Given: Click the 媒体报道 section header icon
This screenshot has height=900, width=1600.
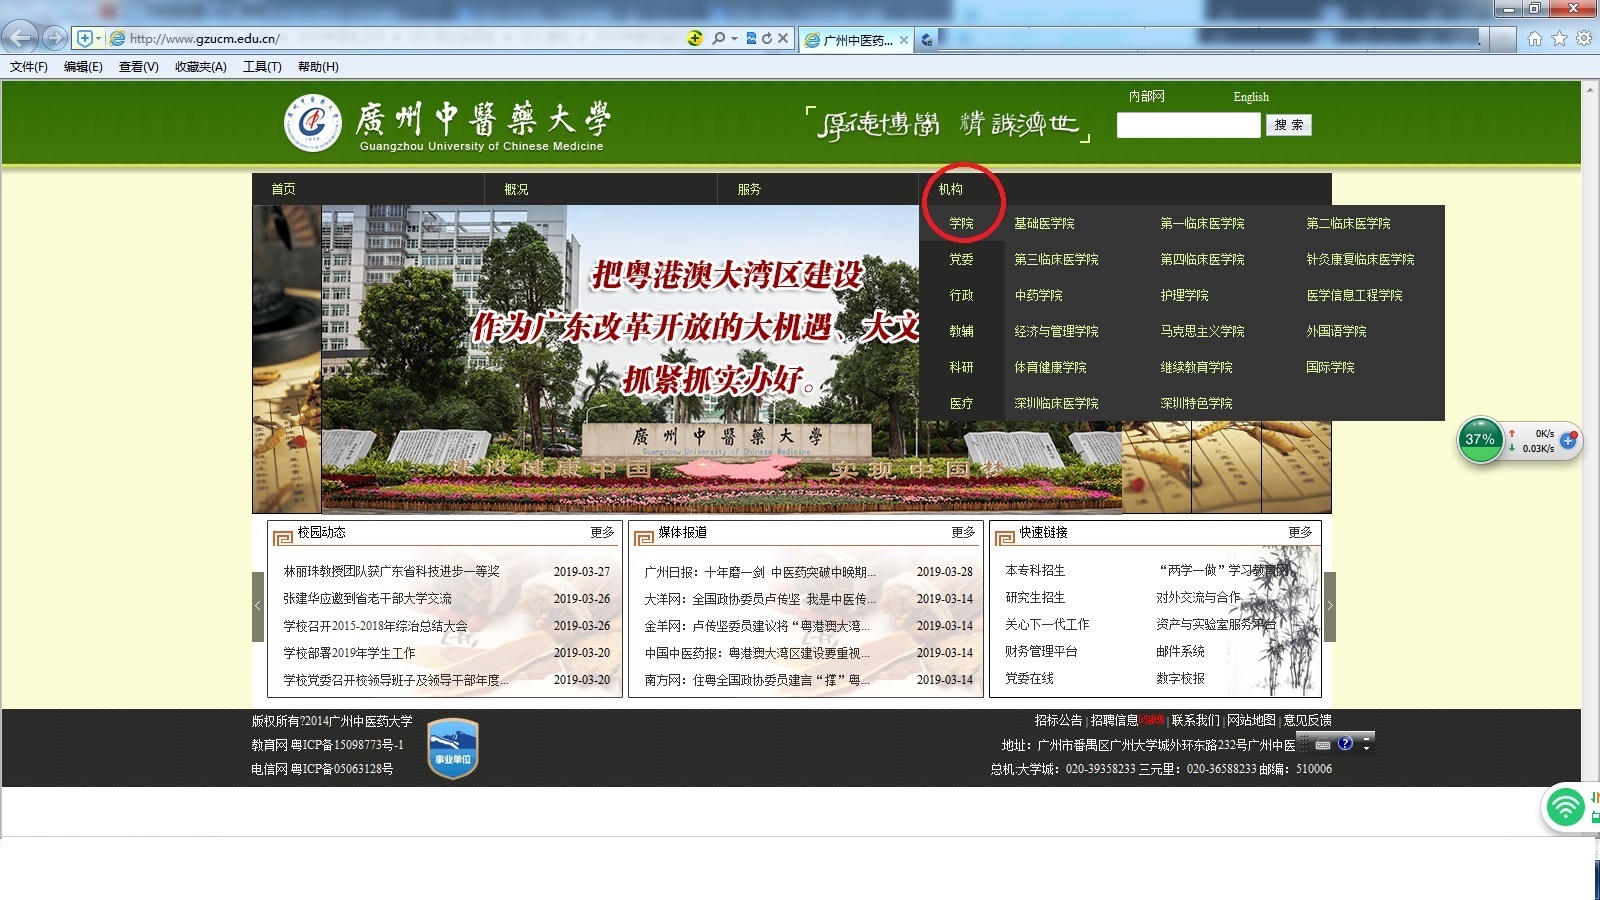Looking at the screenshot, I should (643, 536).
